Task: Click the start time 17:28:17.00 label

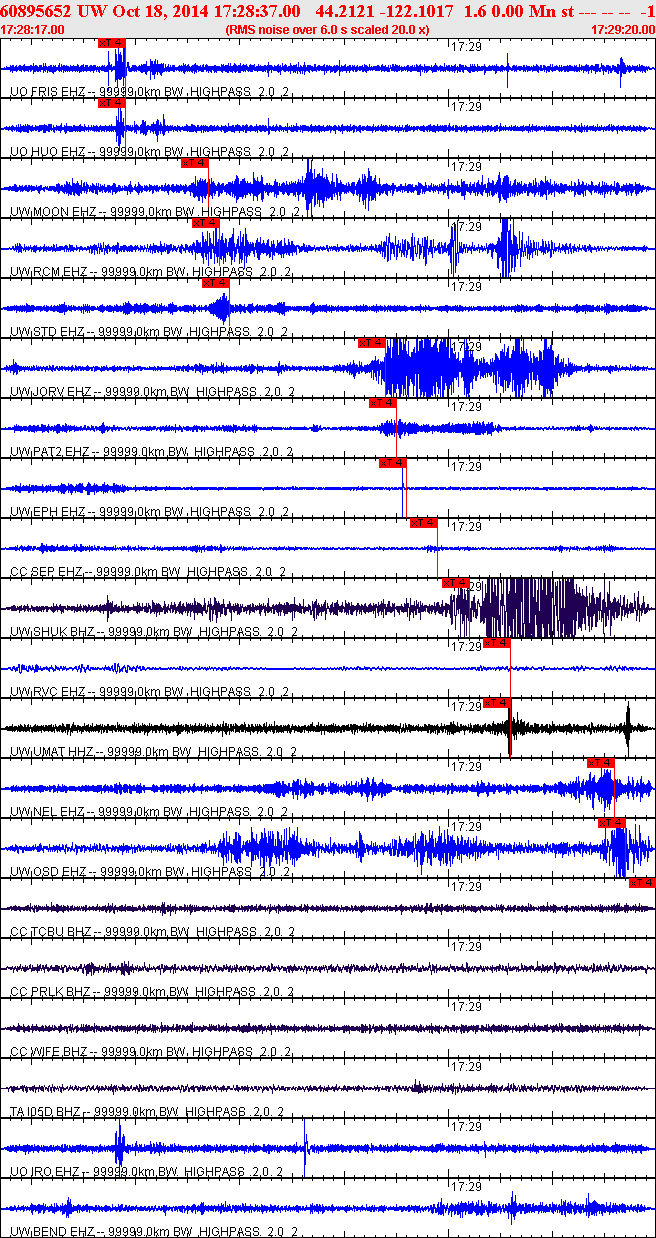Action: (x=33, y=30)
